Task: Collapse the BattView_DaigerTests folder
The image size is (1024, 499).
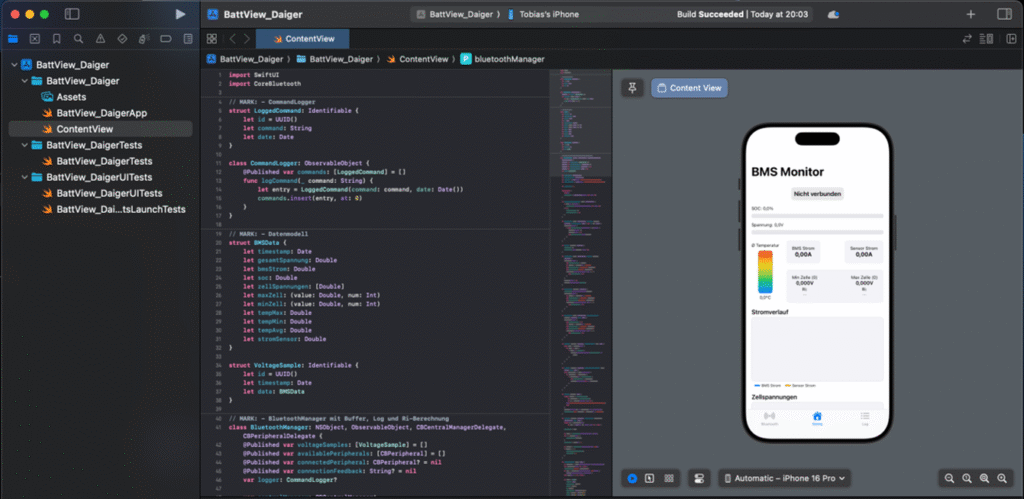Action: pyautogui.click(x=23, y=145)
